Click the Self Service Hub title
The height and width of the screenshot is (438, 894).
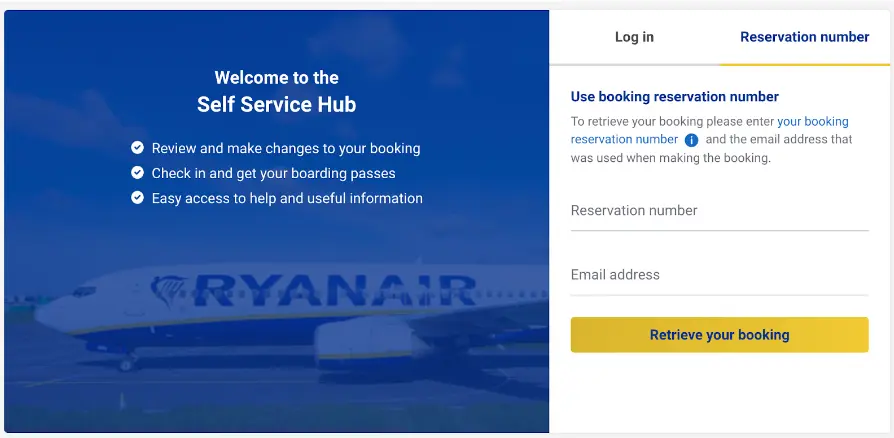[277, 105]
